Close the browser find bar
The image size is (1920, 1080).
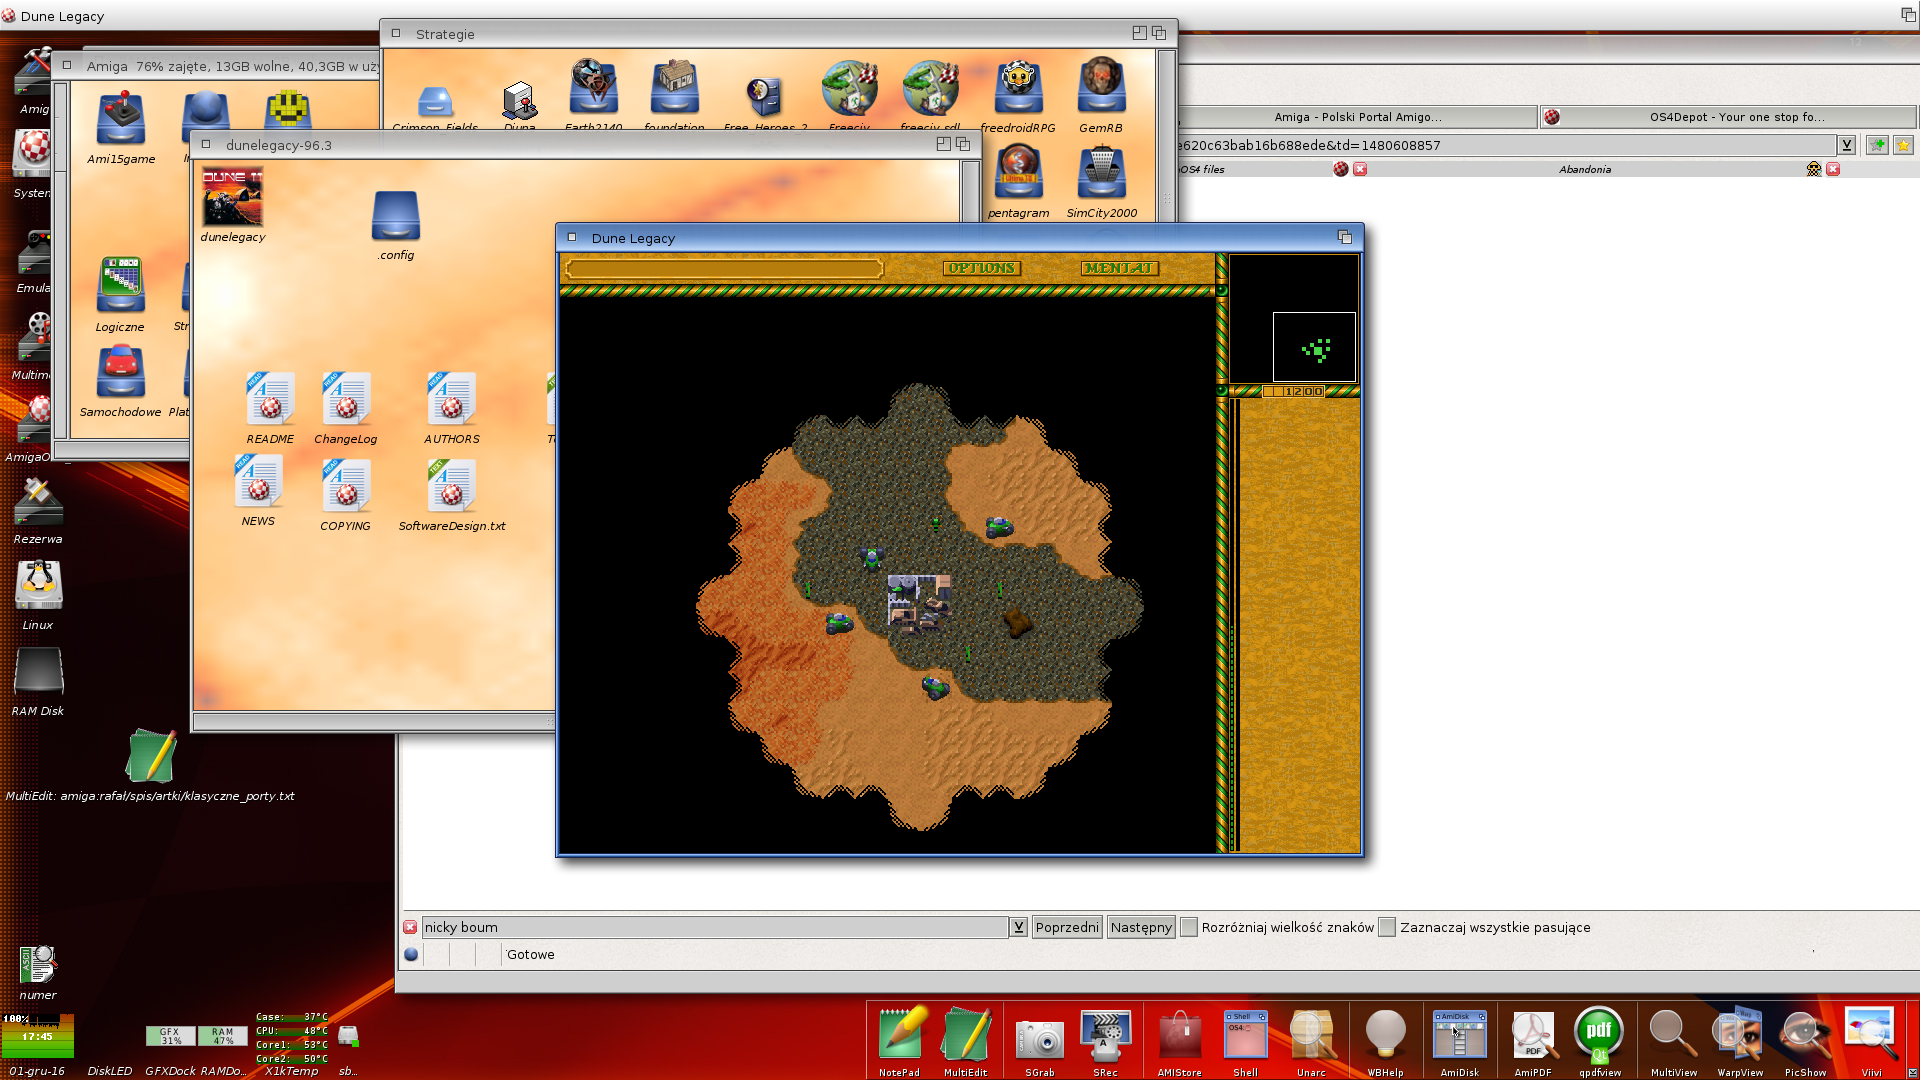(410, 927)
